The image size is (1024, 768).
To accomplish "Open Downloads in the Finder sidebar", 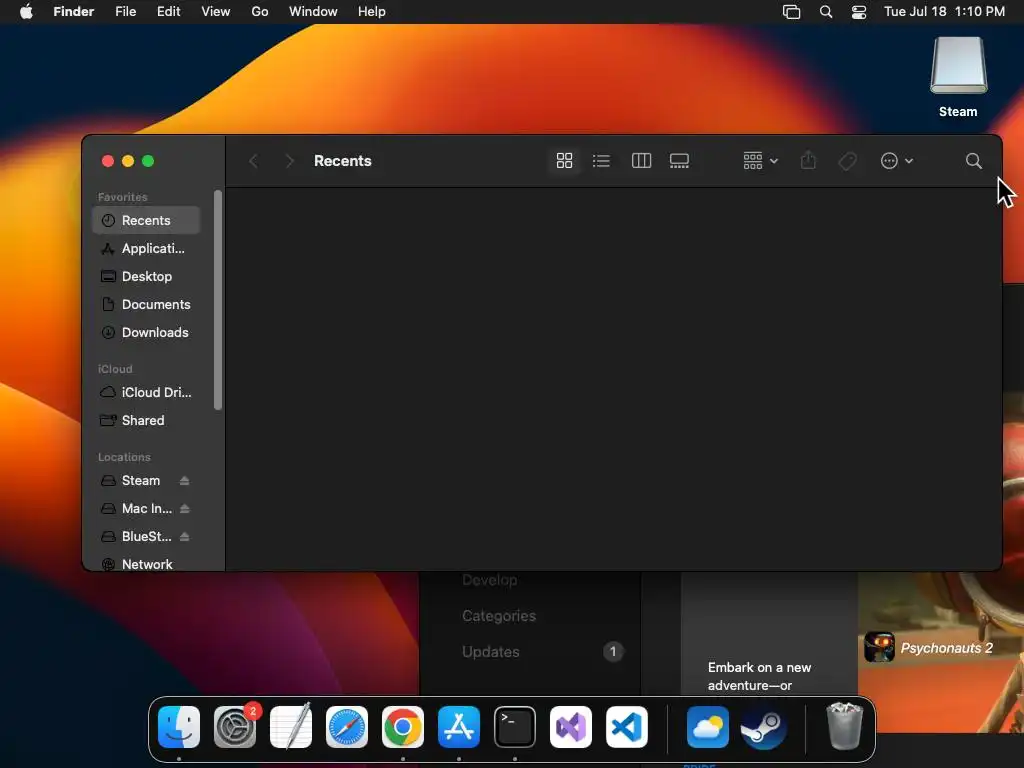I will click(146, 332).
